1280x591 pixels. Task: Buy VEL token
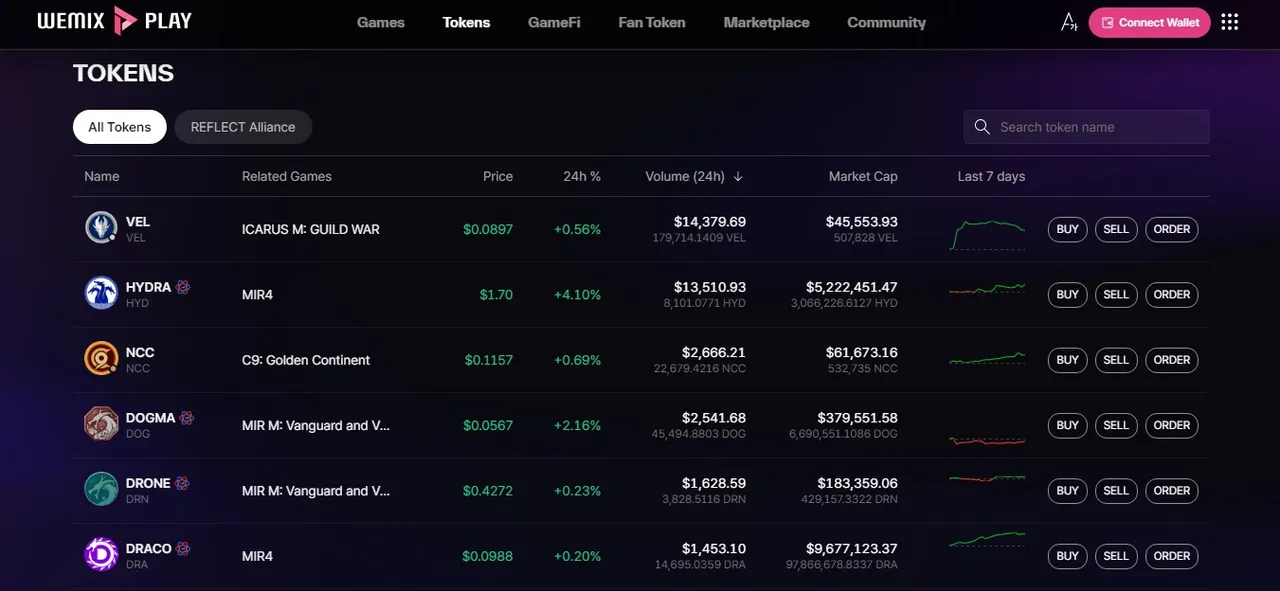tap(1068, 229)
